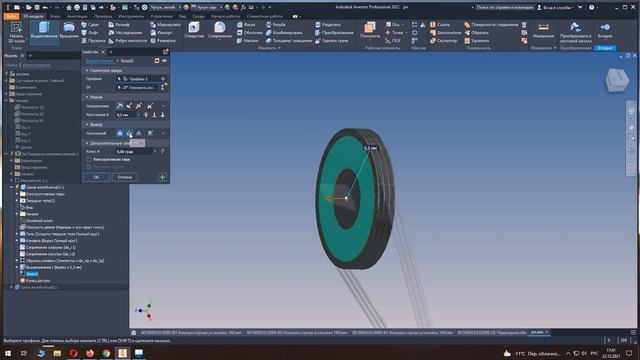Viewport: 640px width, 360px height.
Task: Click the Пружина (Coil) tool
Action: [93, 40]
